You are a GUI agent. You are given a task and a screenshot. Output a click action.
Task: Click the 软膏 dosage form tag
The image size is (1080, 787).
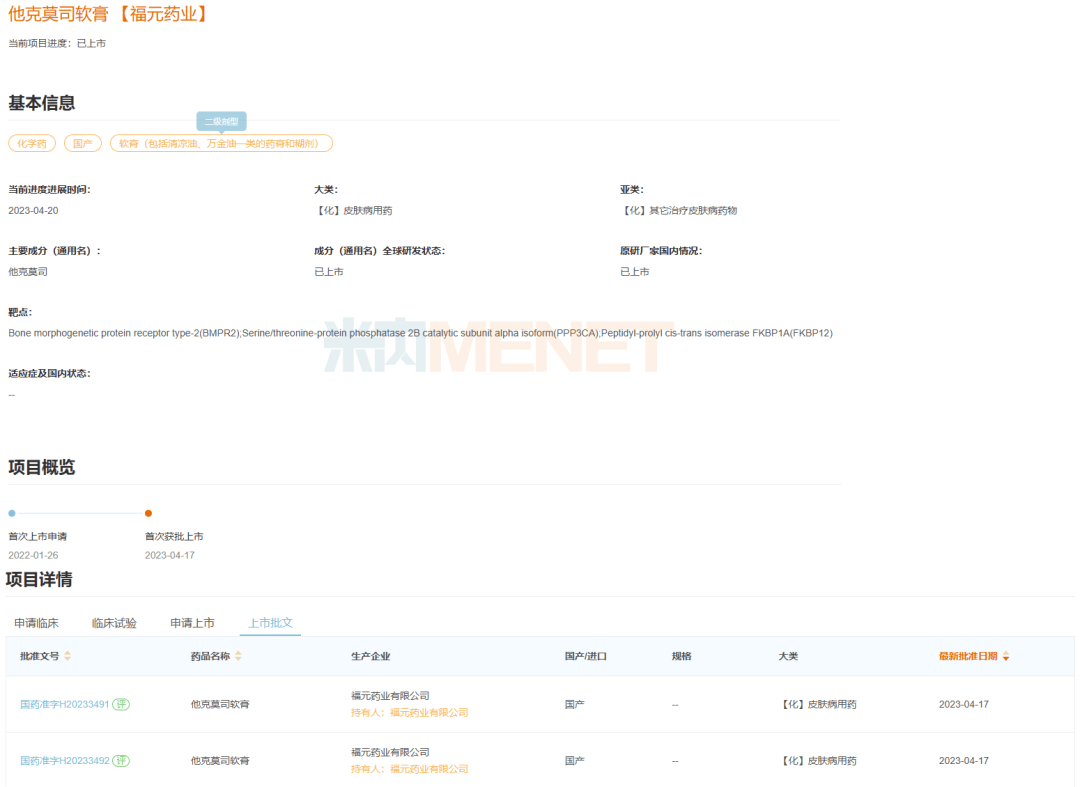(x=220, y=144)
